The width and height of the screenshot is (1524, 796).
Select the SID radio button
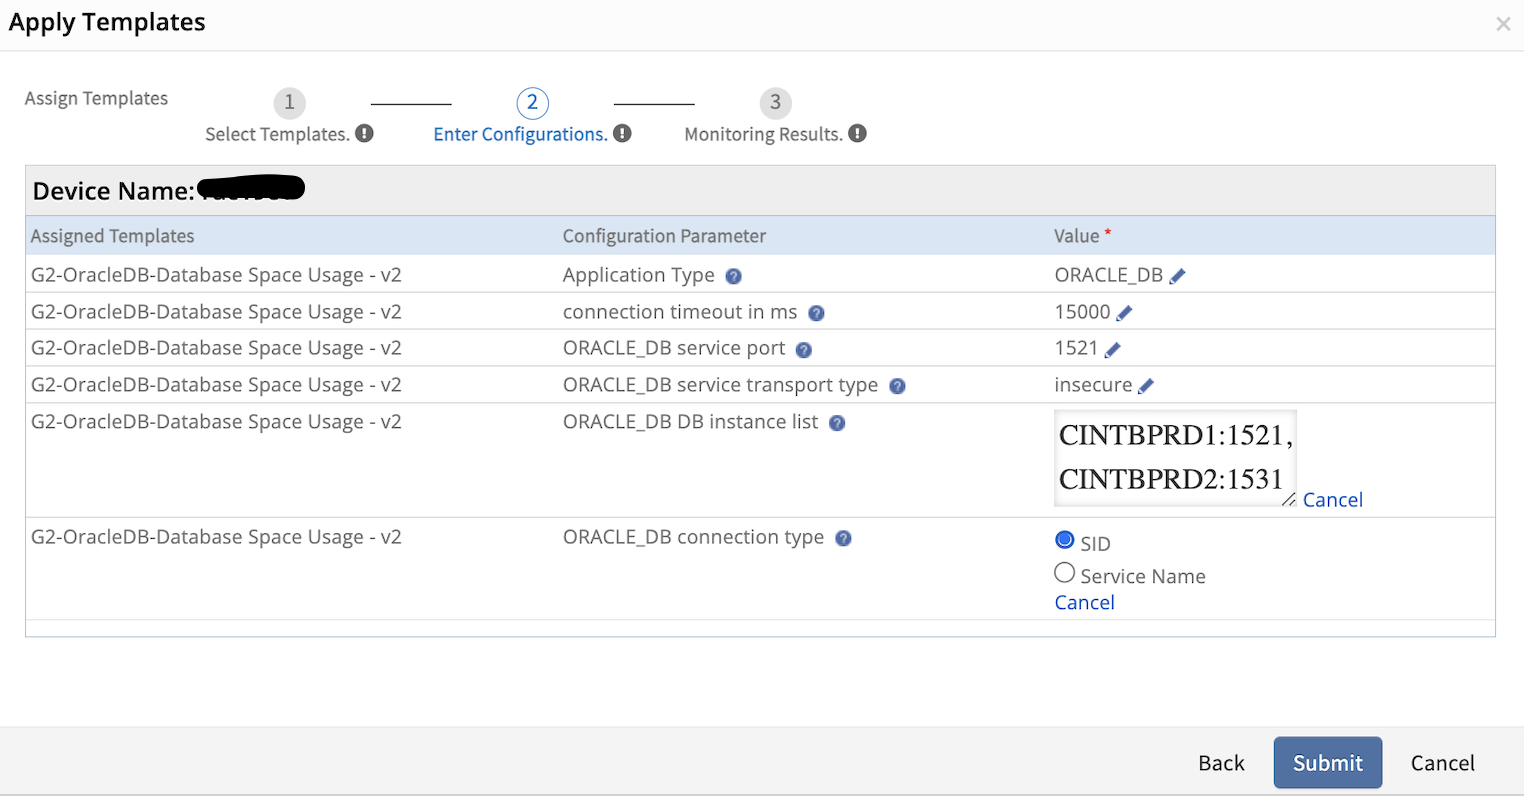[x=1064, y=541]
